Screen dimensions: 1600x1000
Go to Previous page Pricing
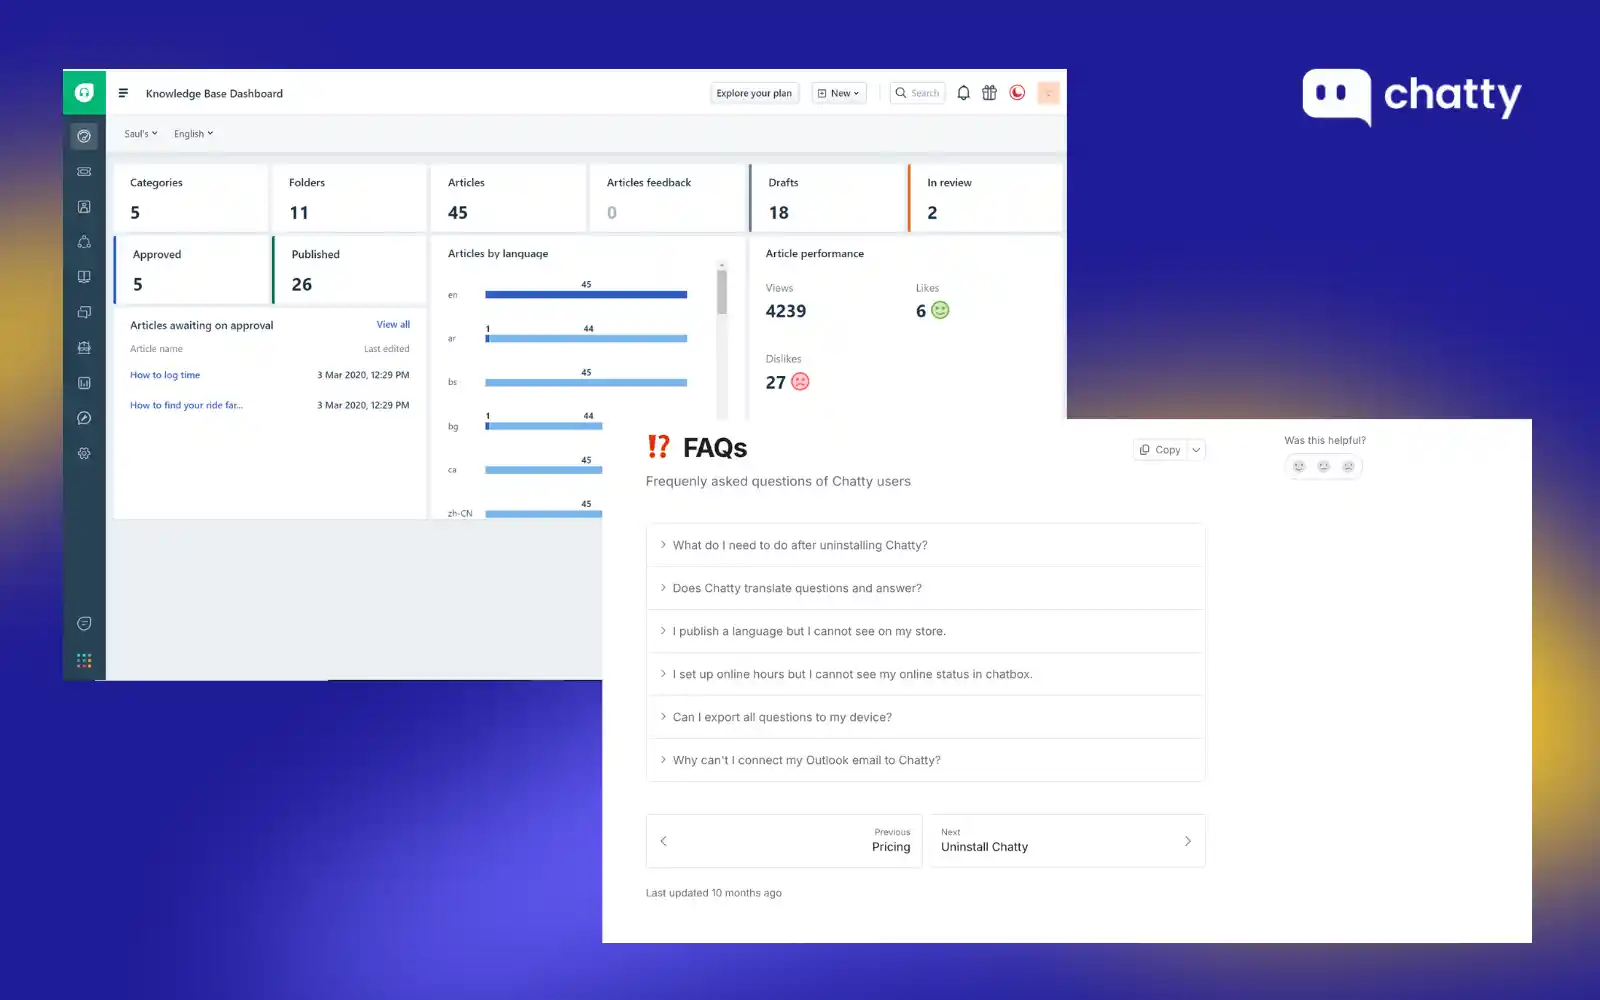[784, 841]
